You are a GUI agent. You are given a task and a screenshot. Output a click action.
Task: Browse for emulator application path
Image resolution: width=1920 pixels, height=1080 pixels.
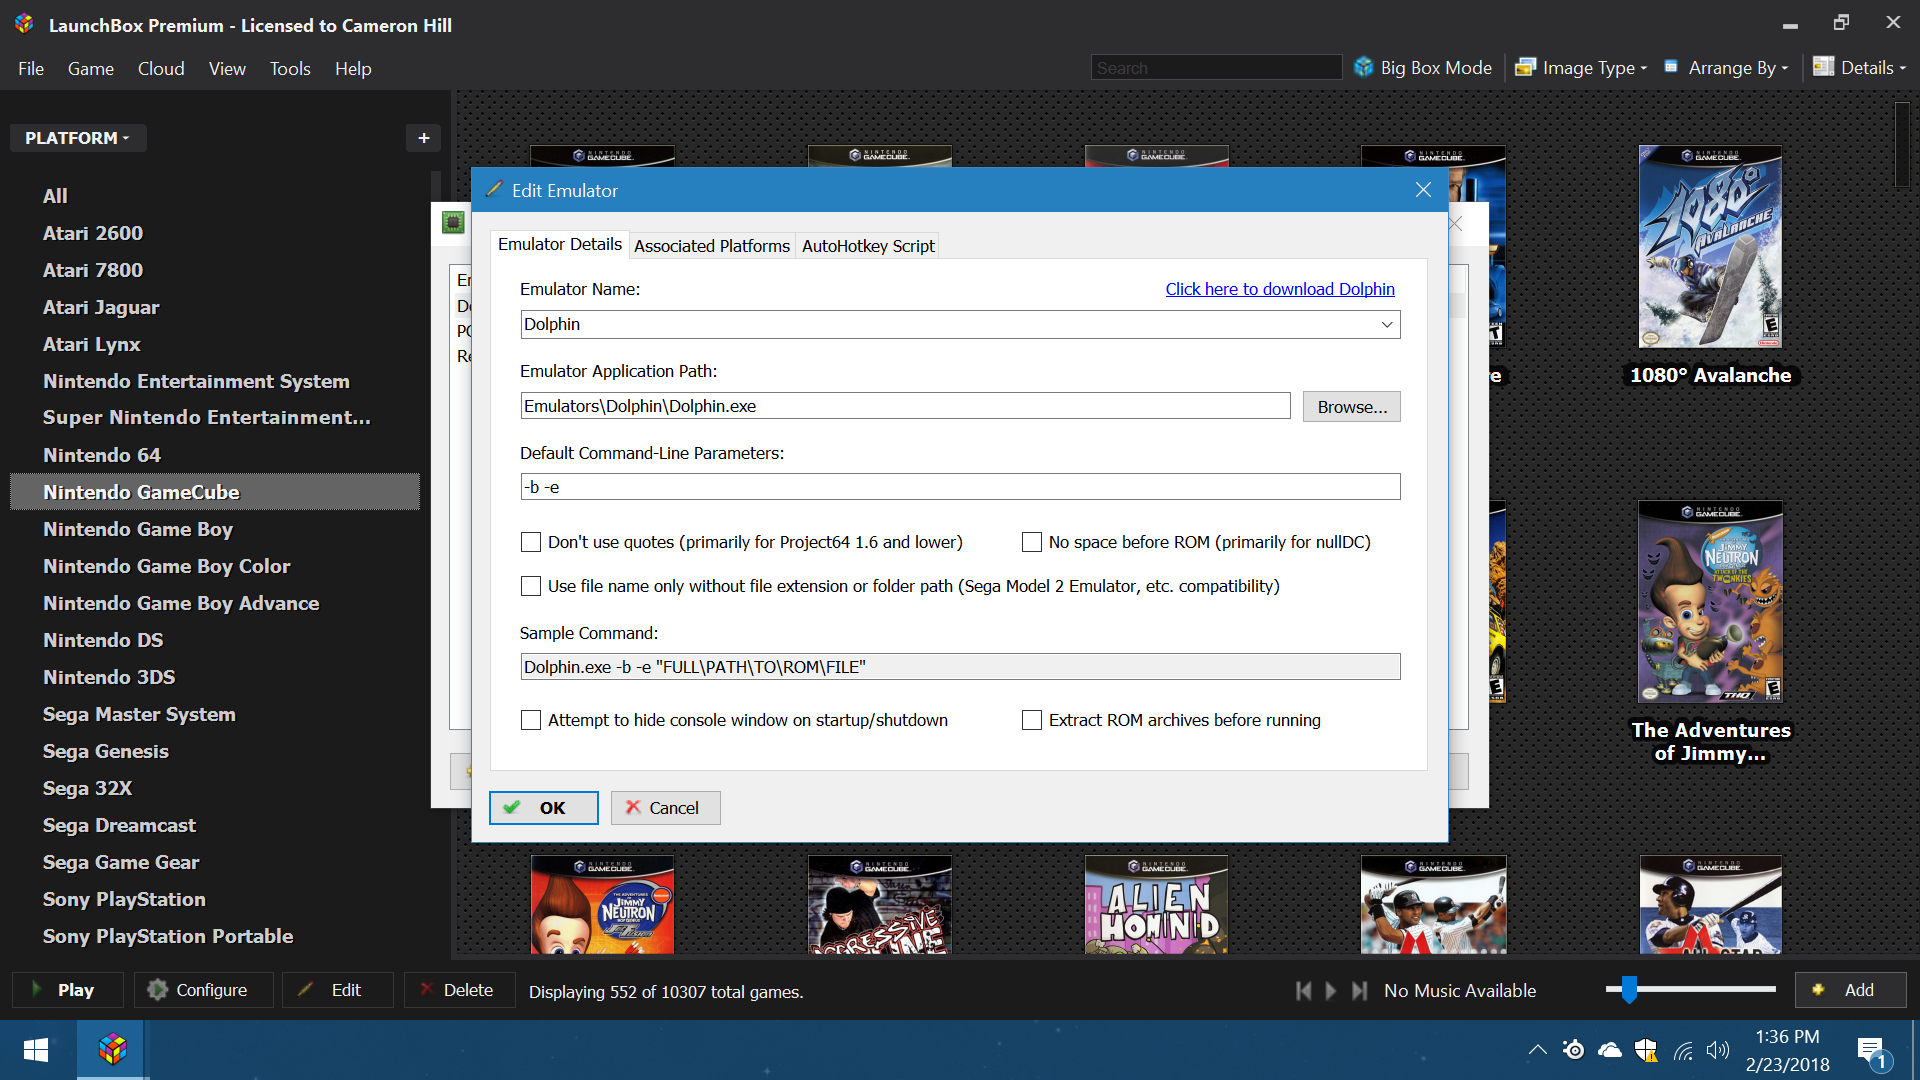click(x=1351, y=407)
